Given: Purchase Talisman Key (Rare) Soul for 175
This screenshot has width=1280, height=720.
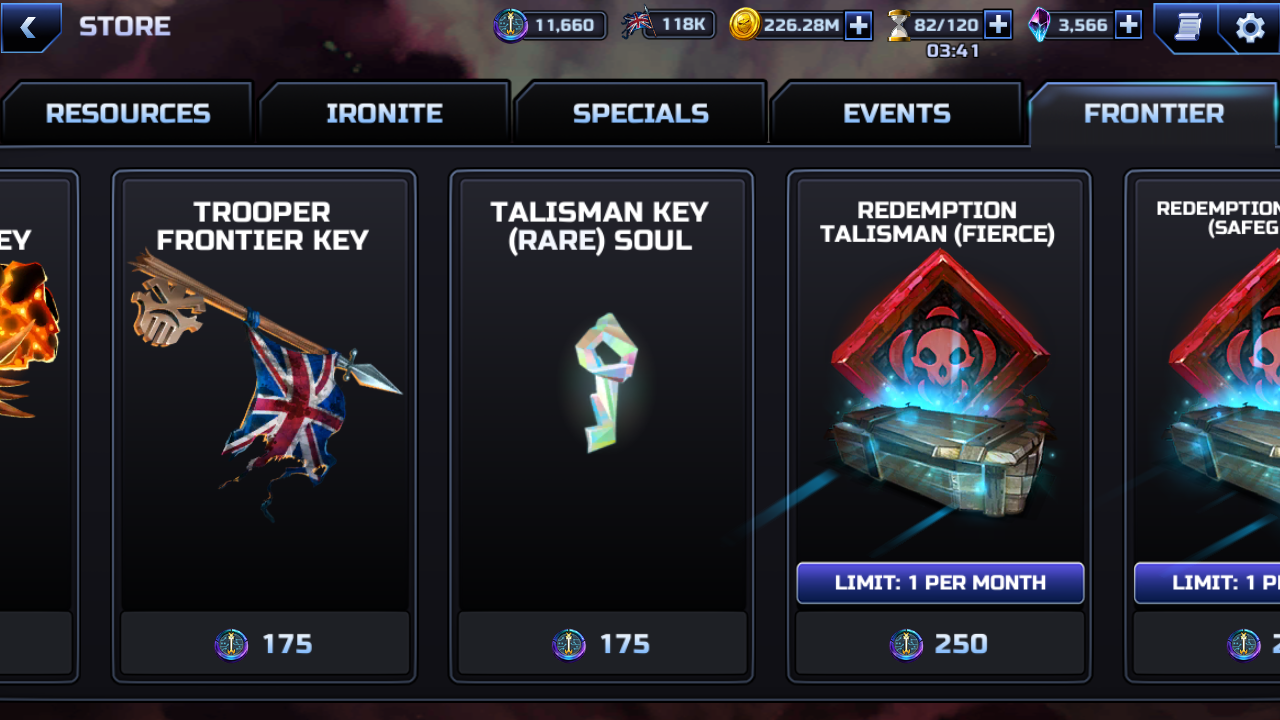Looking at the screenshot, I should (602, 644).
